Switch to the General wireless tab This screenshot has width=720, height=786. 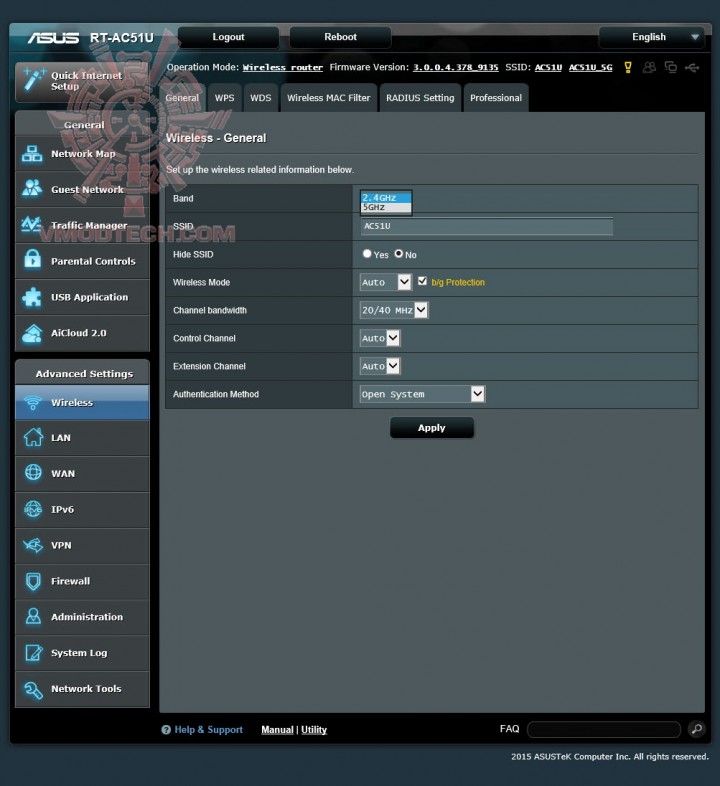click(x=183, y=98)
